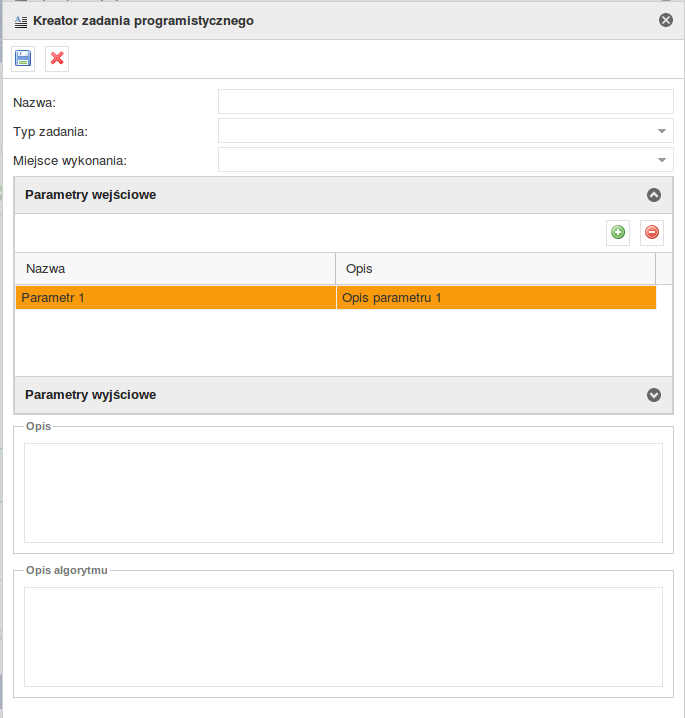This screenshot has width=685, height=718.
Task: Focus the Nazwa text field
Action: [x=446, y=102]
